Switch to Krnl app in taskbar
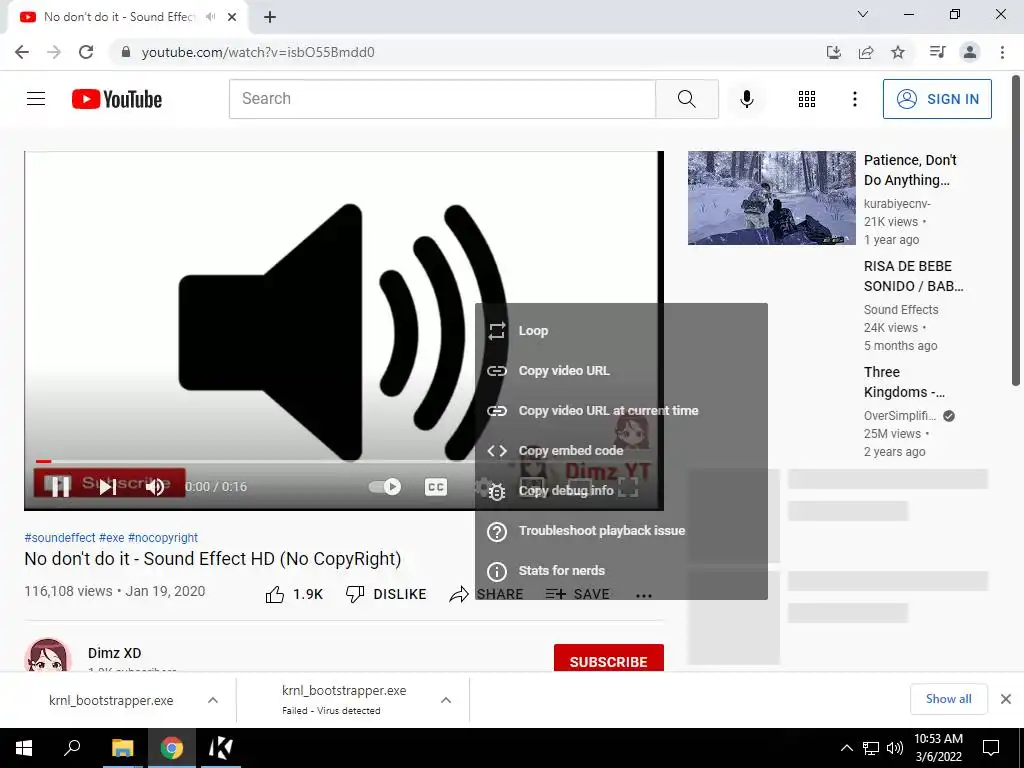 (x=220, y=748)
